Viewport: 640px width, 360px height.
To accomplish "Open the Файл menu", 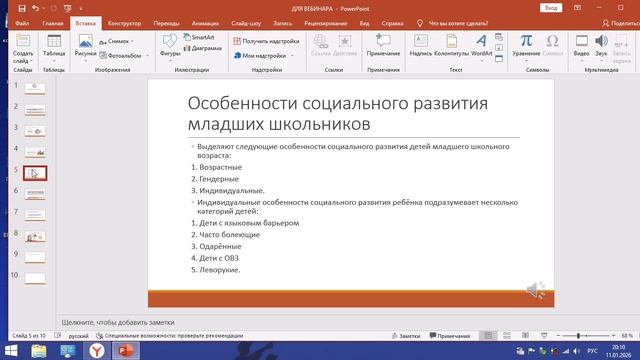I will (22, 23).
